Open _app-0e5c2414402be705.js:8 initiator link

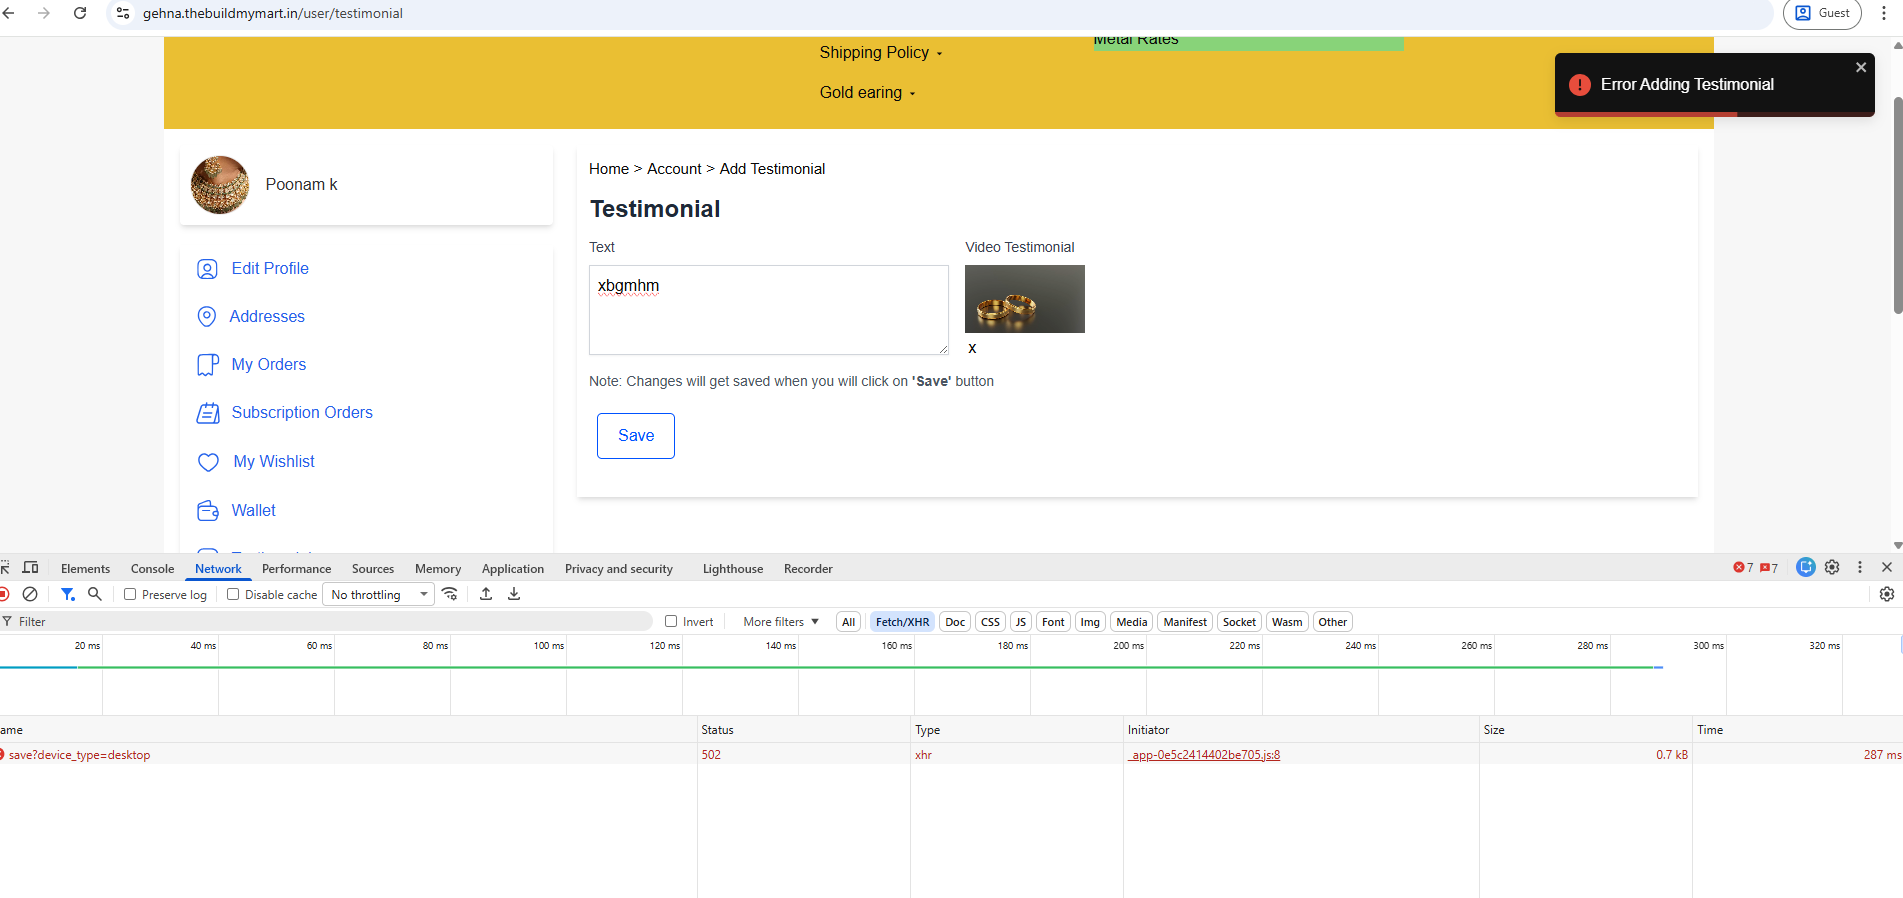pyautogui.click(x=1204, y=754)
